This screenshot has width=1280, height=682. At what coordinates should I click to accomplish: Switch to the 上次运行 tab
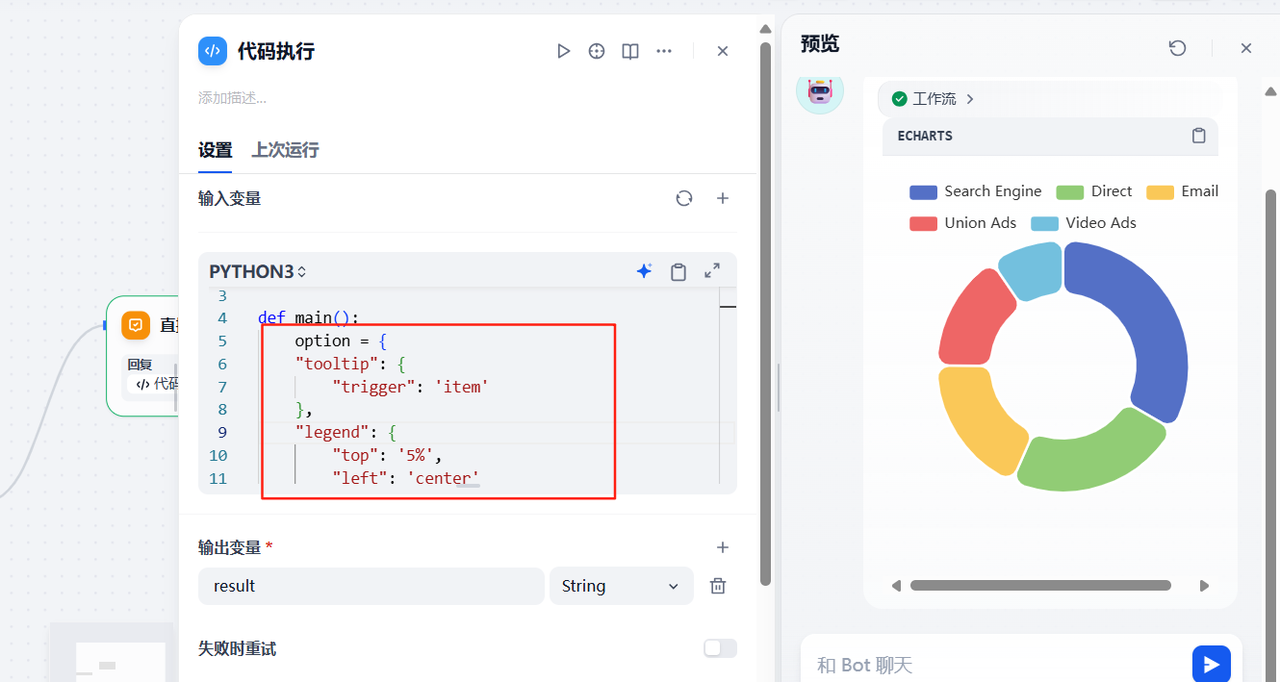pos(285,150)
